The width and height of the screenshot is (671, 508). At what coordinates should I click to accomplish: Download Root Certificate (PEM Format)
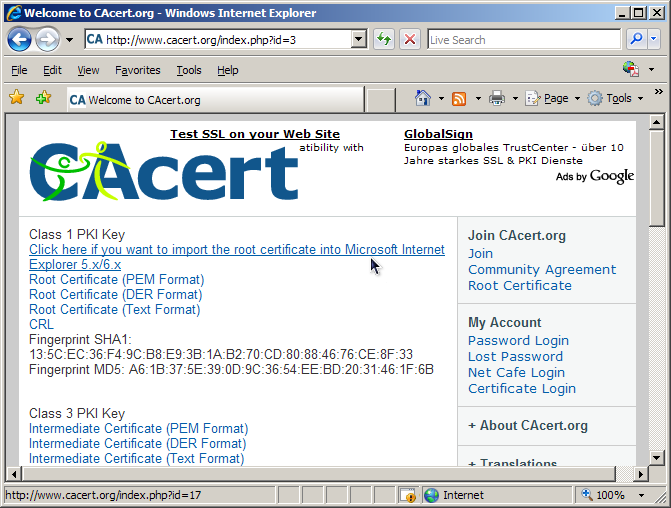click(x=116, y=279)
